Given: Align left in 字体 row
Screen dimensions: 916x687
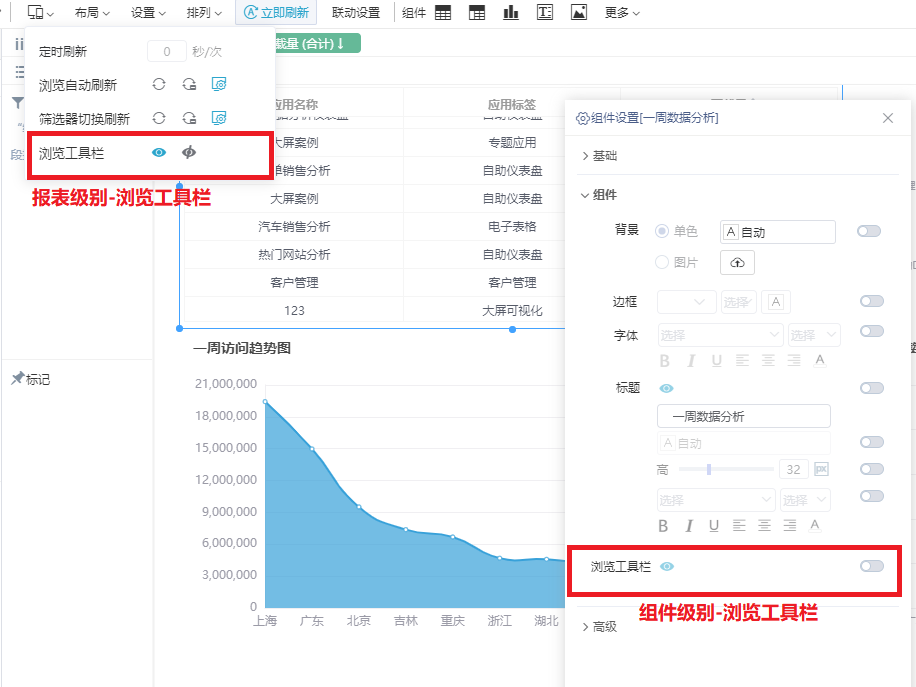Looking at the screenshot, I should (742, 360).
